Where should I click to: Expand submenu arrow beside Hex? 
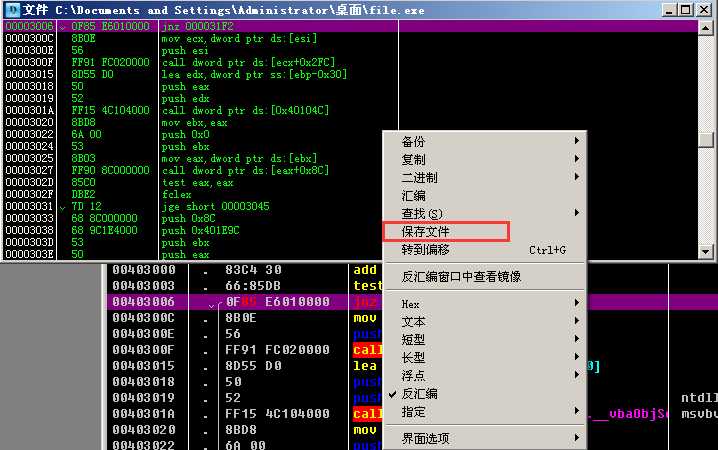point(577,303)
